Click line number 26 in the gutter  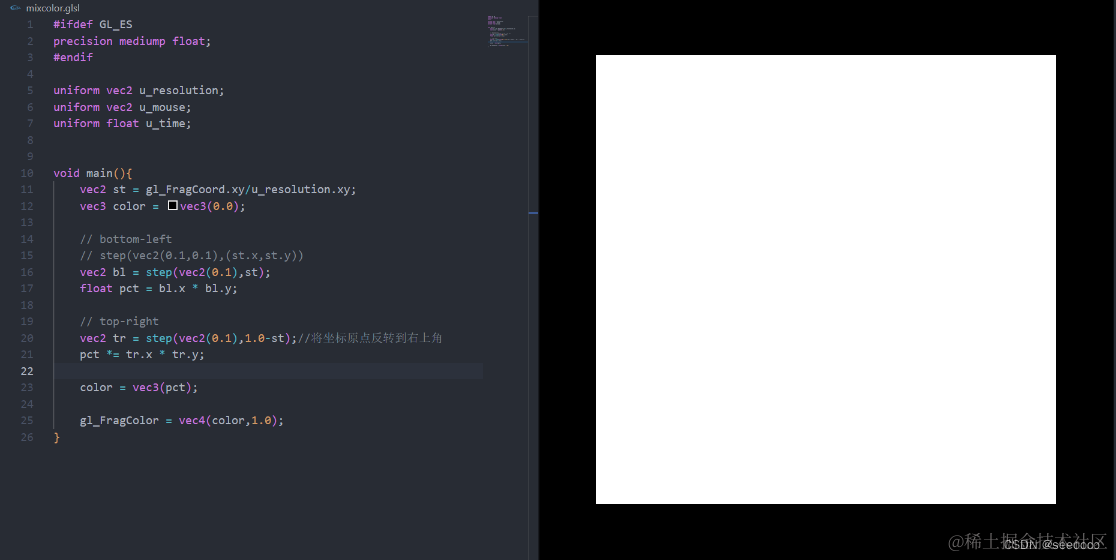click(27, 437)
